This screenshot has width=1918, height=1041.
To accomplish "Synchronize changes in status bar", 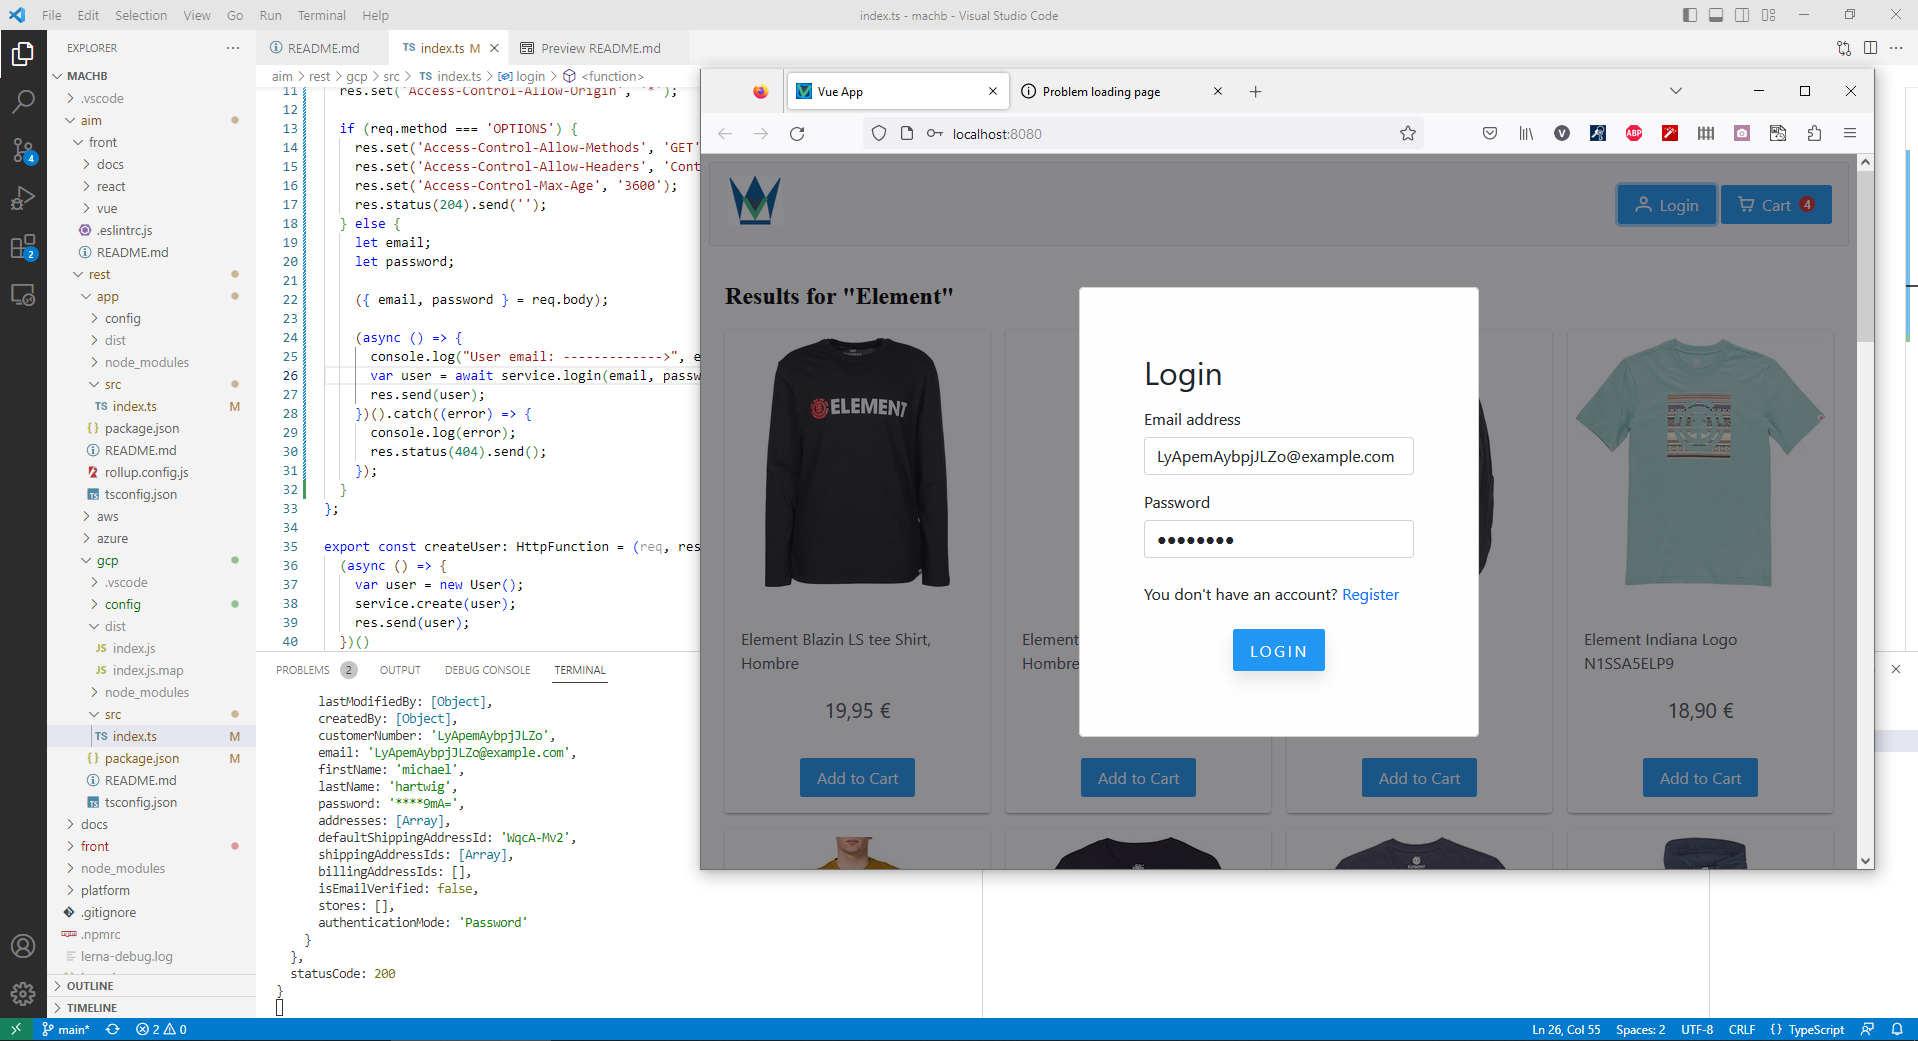I will point(113,1030).
